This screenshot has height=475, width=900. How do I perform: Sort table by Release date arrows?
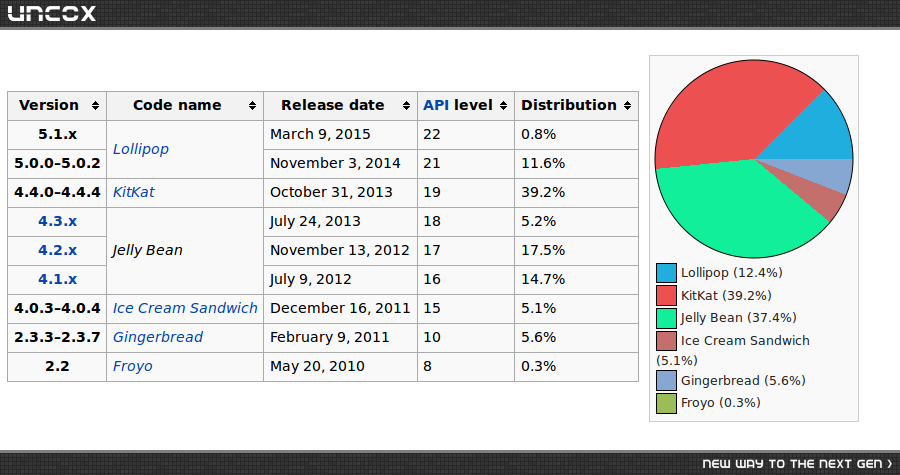click(406, 106)
